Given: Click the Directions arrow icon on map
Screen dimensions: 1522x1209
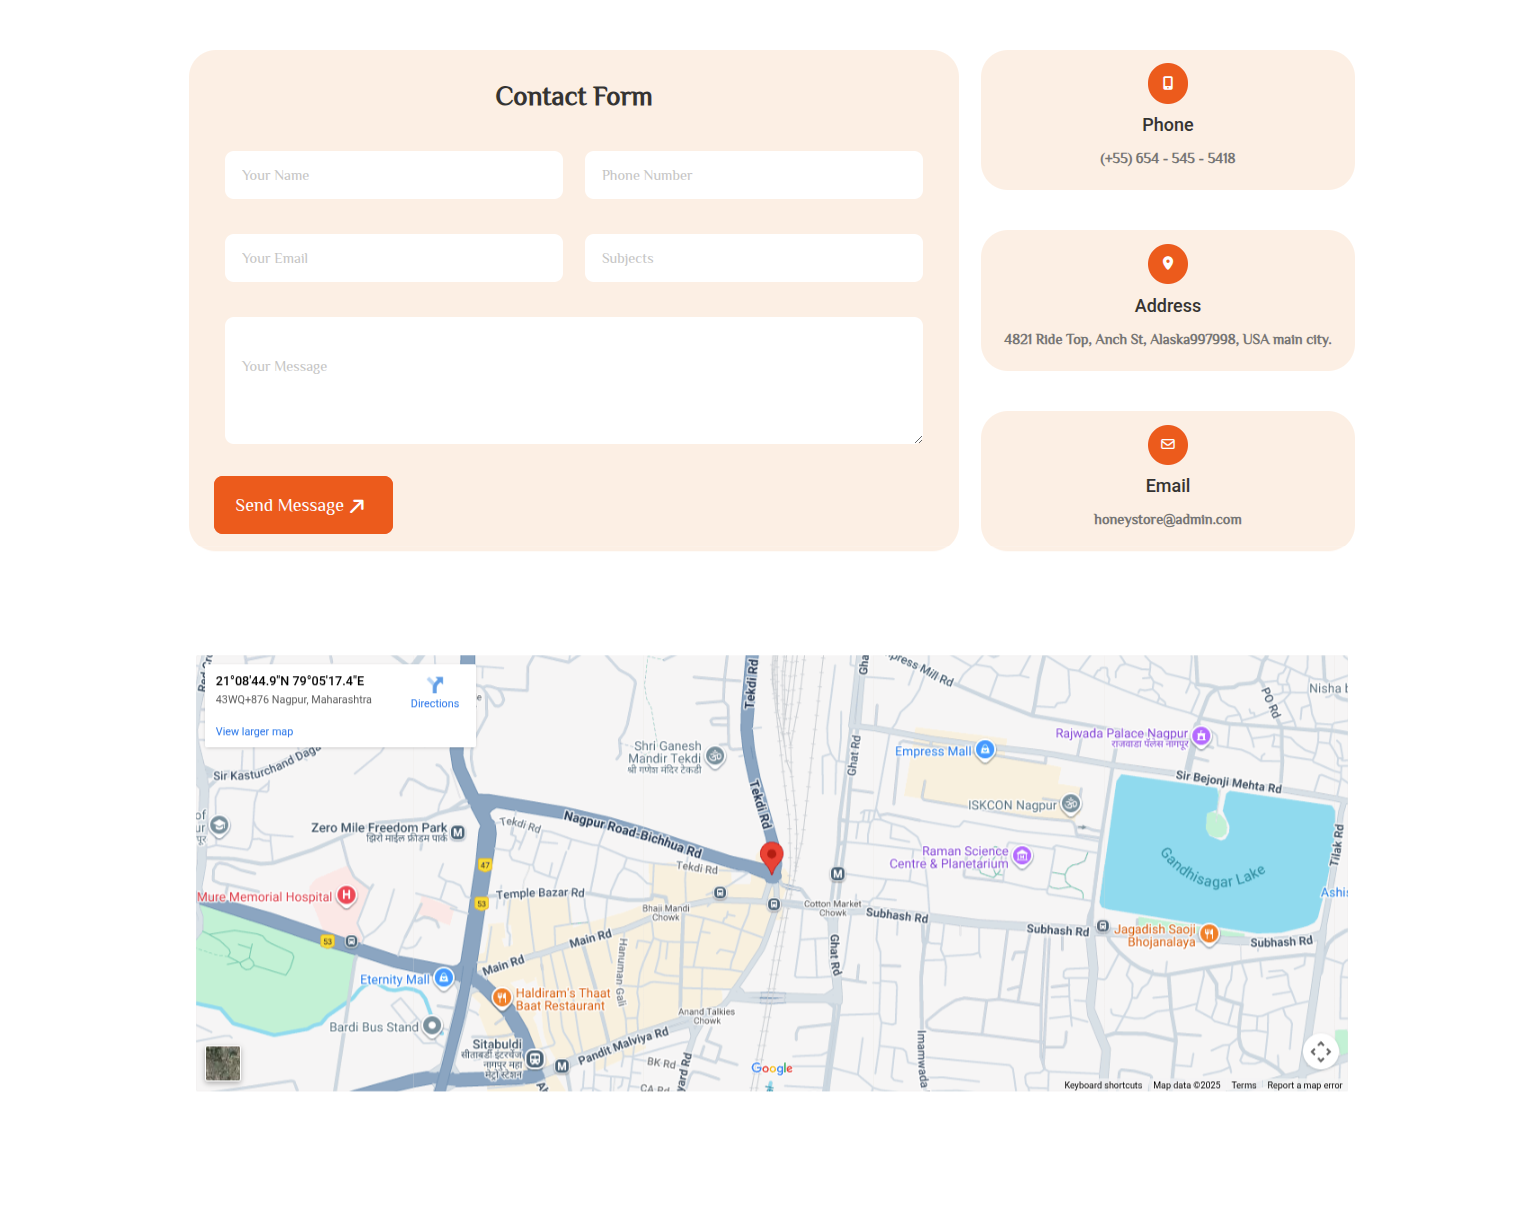Looking at the screenshot, I should [x=435, y=685].
